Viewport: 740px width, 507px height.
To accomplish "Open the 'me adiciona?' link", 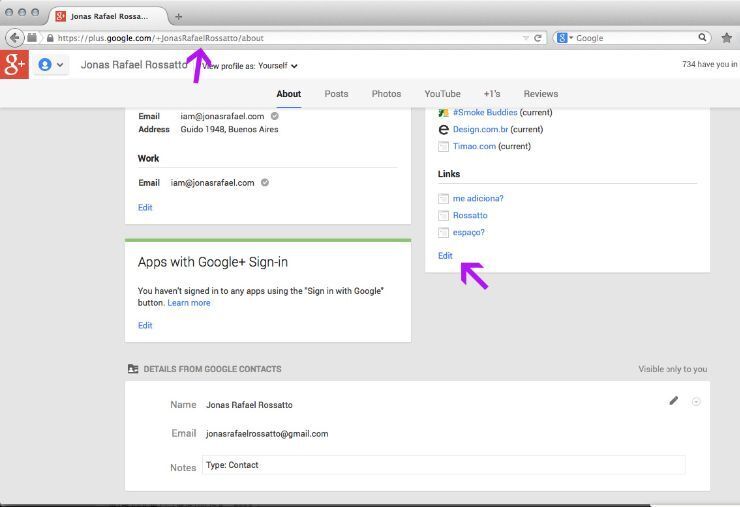I will tap(477, 198).
